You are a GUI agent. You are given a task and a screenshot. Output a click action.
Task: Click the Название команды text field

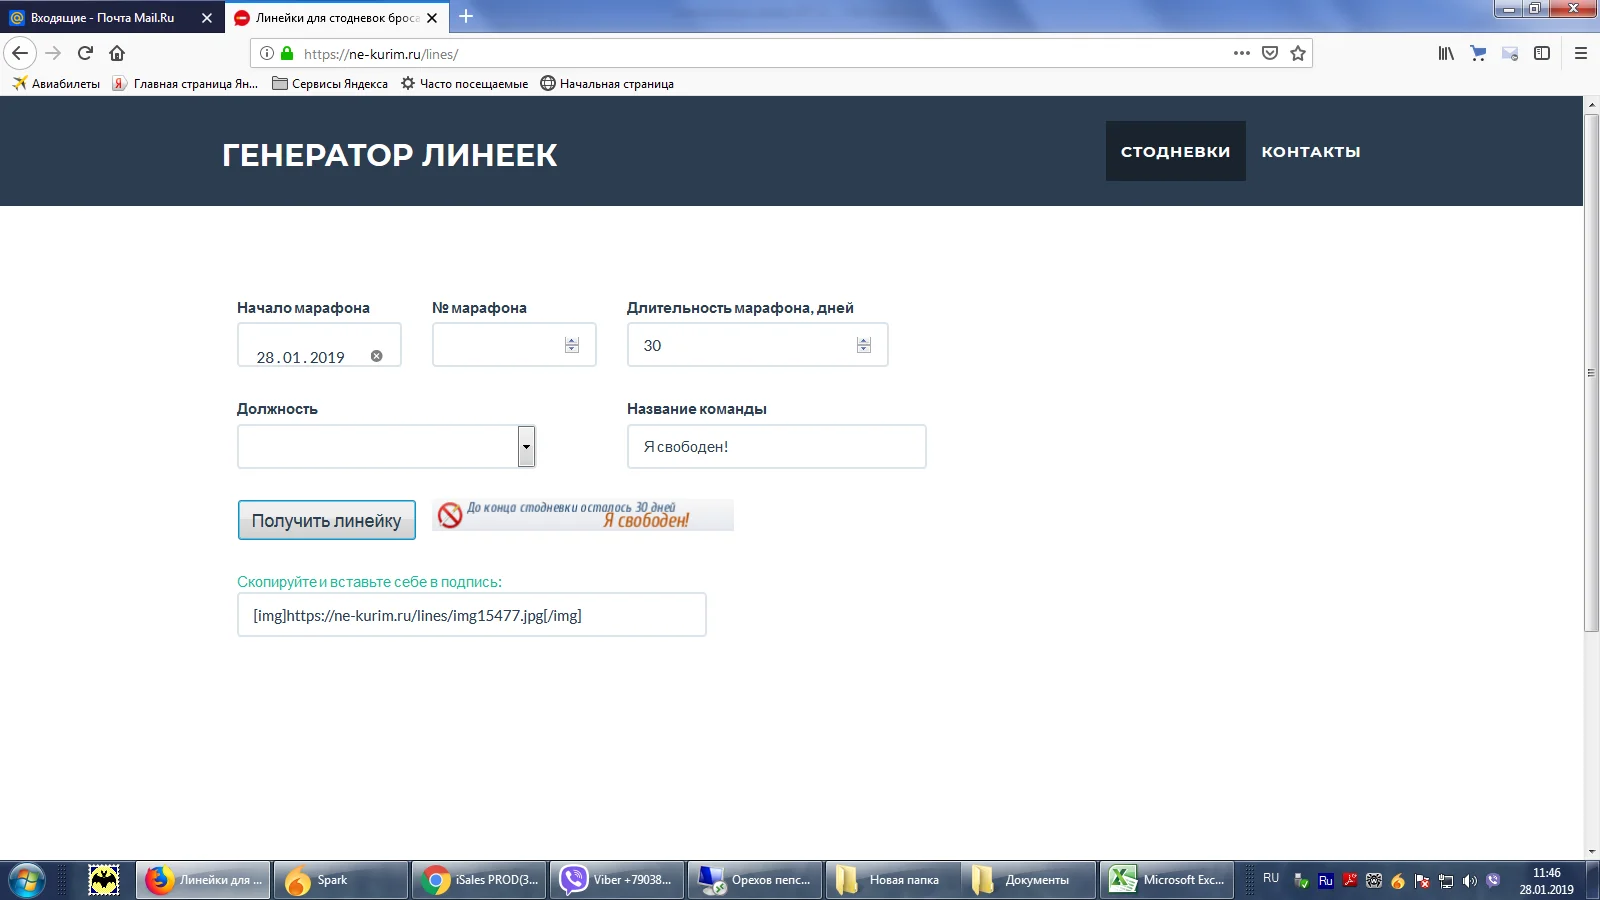[x=776, y=446]
